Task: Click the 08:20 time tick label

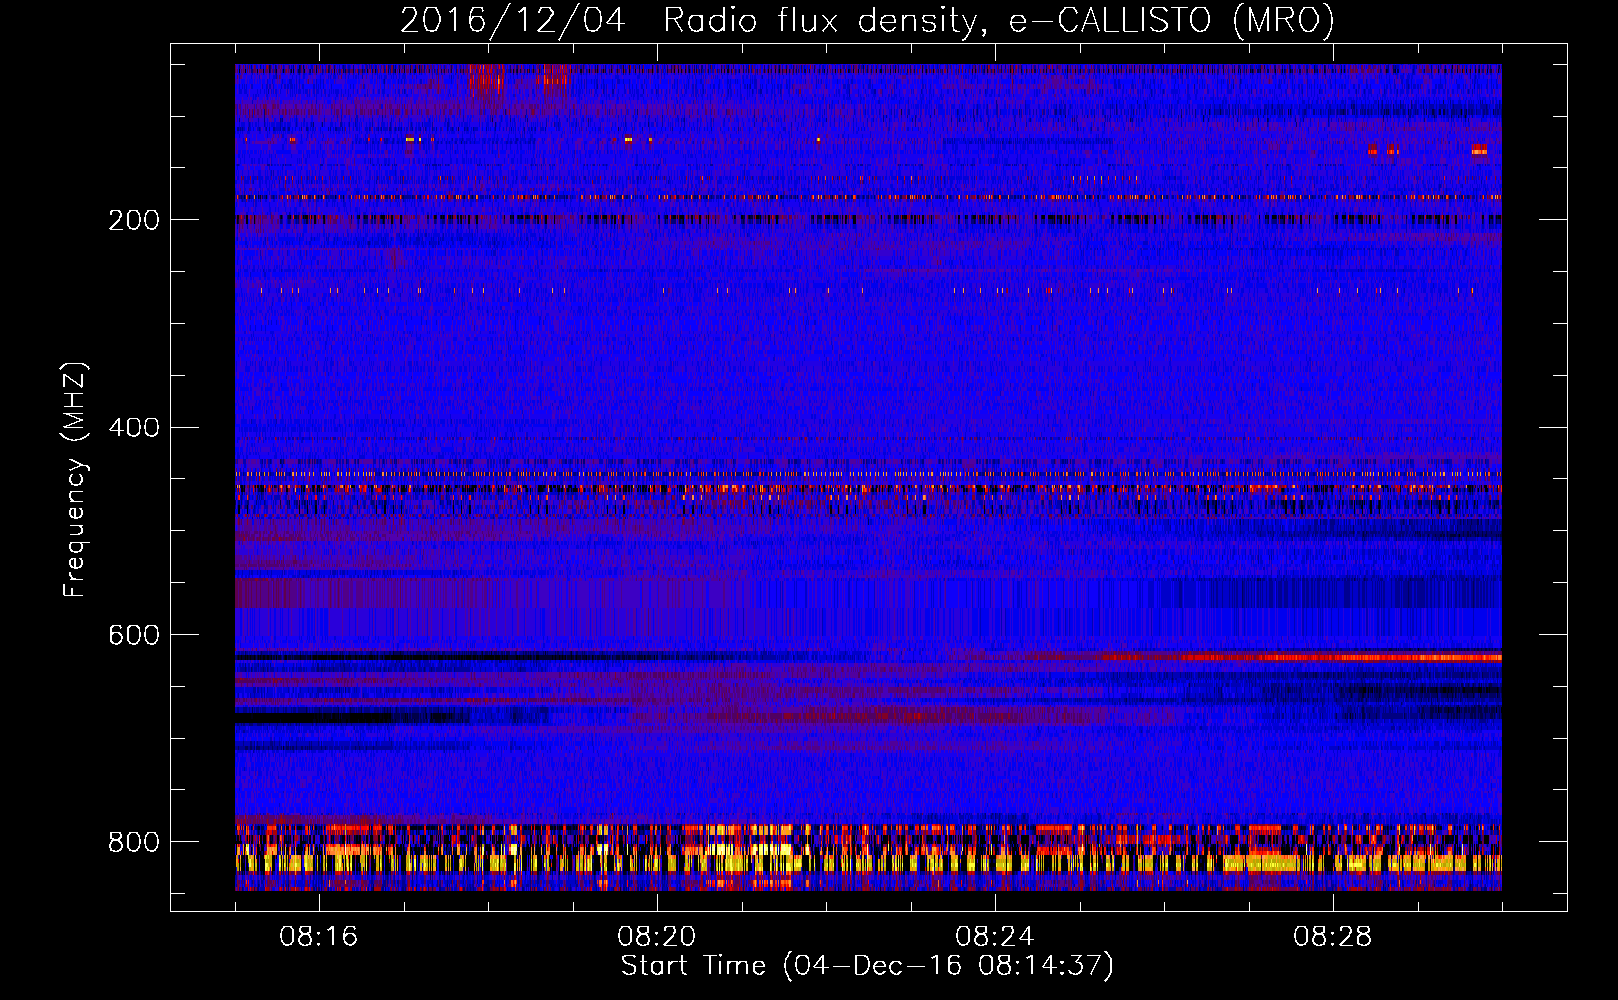Action: pos(656,937)
